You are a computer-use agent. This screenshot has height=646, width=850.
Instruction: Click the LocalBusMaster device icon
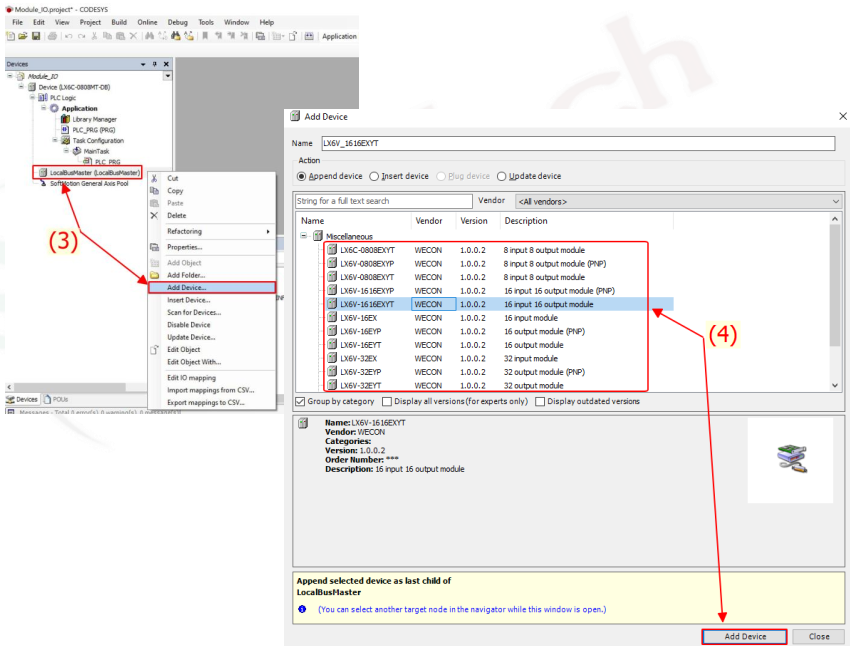pos(43,172)
